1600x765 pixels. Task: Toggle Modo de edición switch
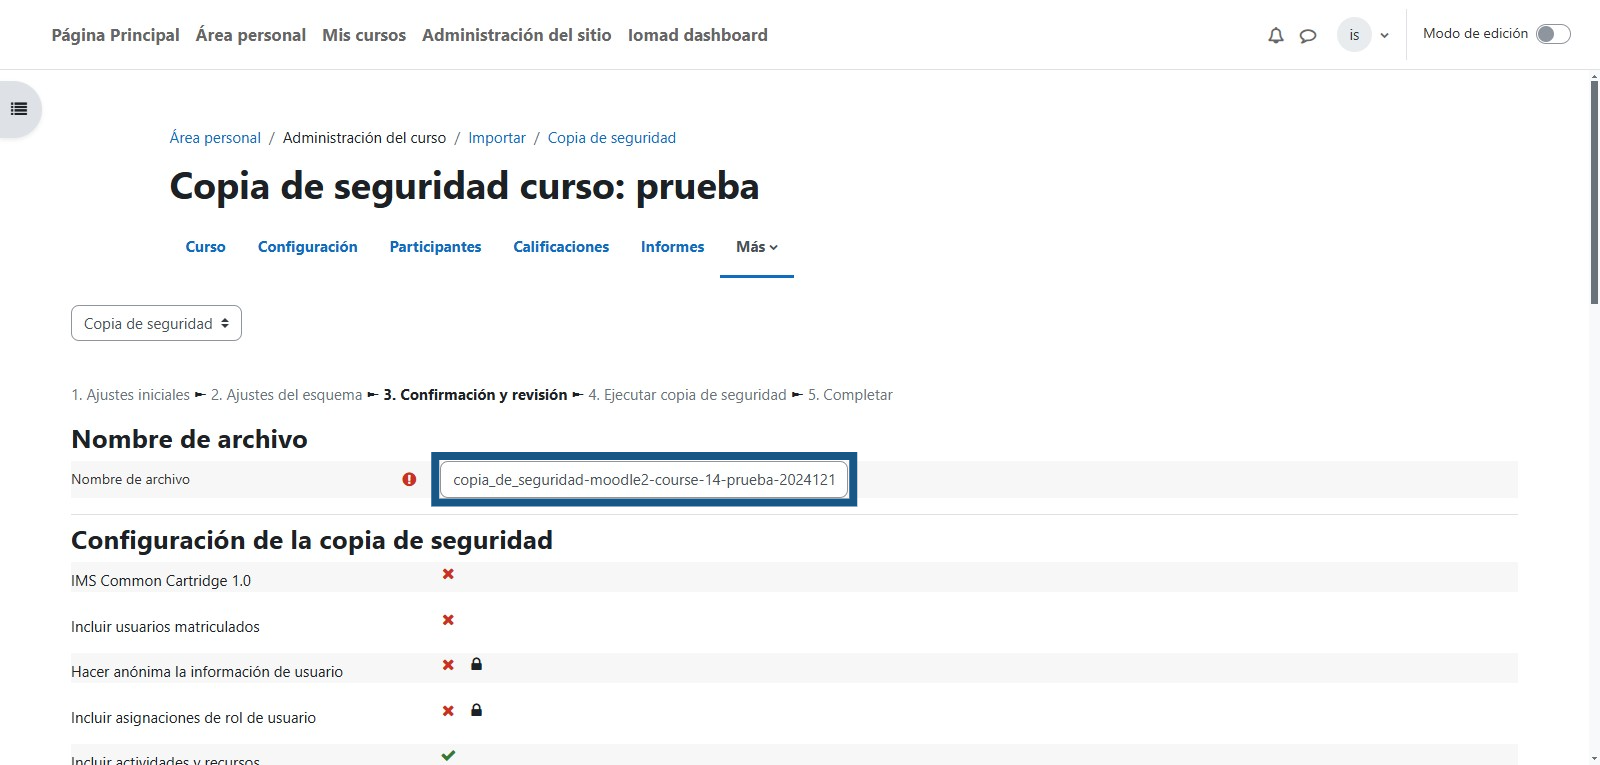(x=1553, y=34)
